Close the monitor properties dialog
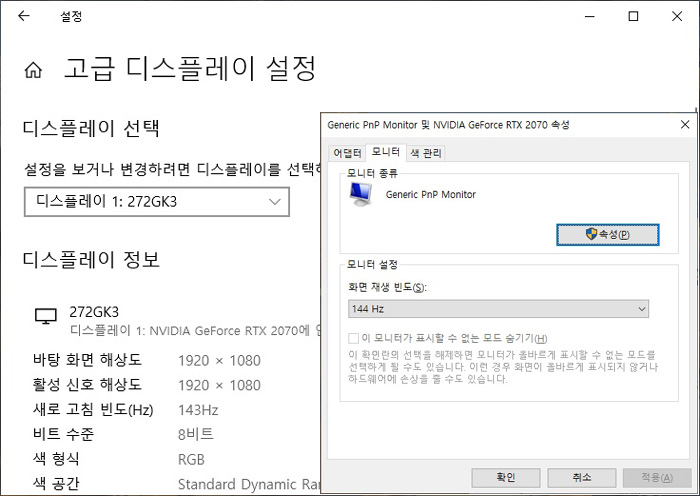 (685, 125)
